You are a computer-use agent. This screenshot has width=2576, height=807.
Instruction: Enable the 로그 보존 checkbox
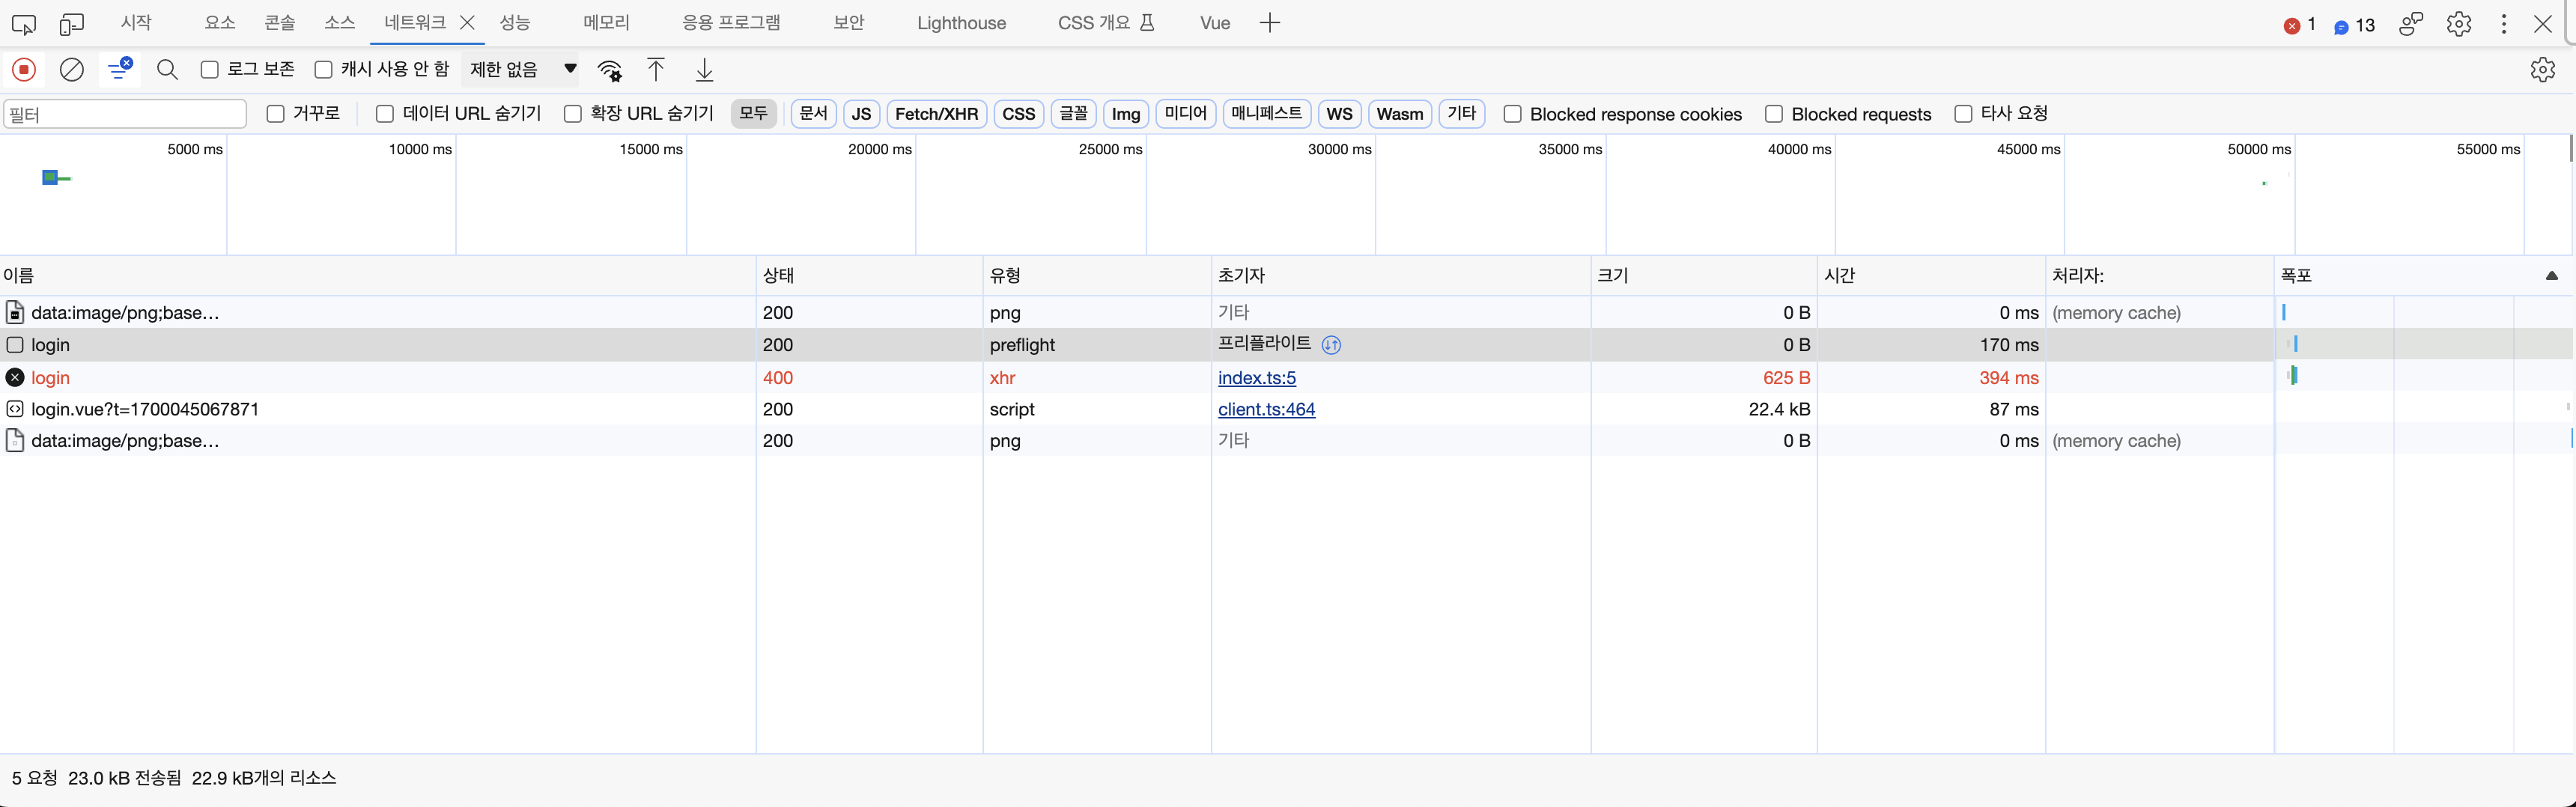coord(210,69)
